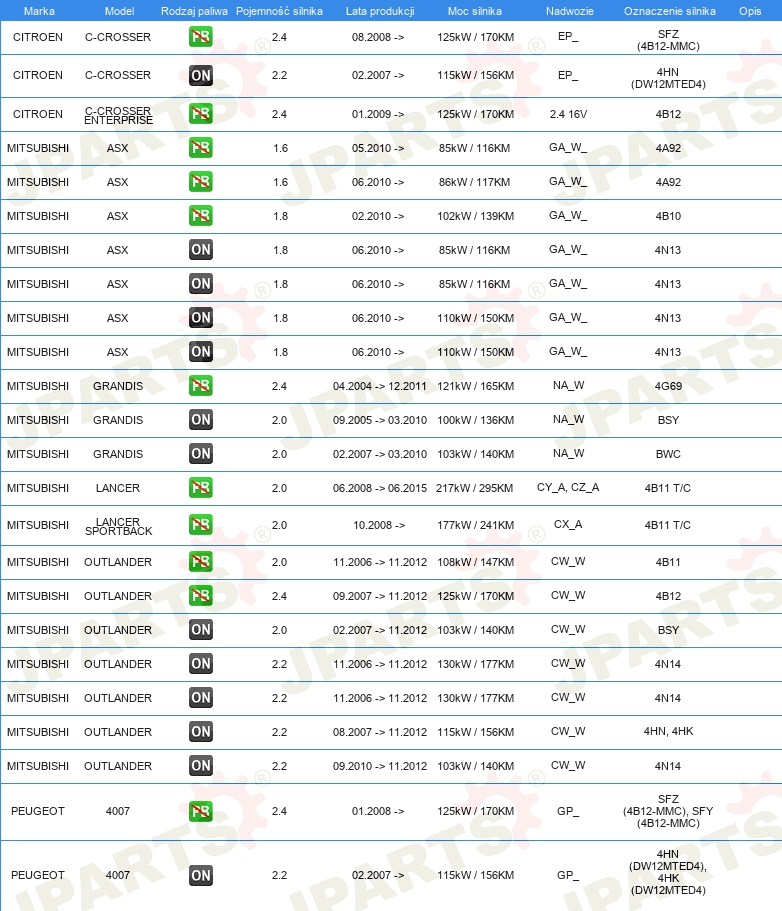
Task: Click the '86kW / 117KM' power cell
Action: pyautogui.click(x=475, y=182)
